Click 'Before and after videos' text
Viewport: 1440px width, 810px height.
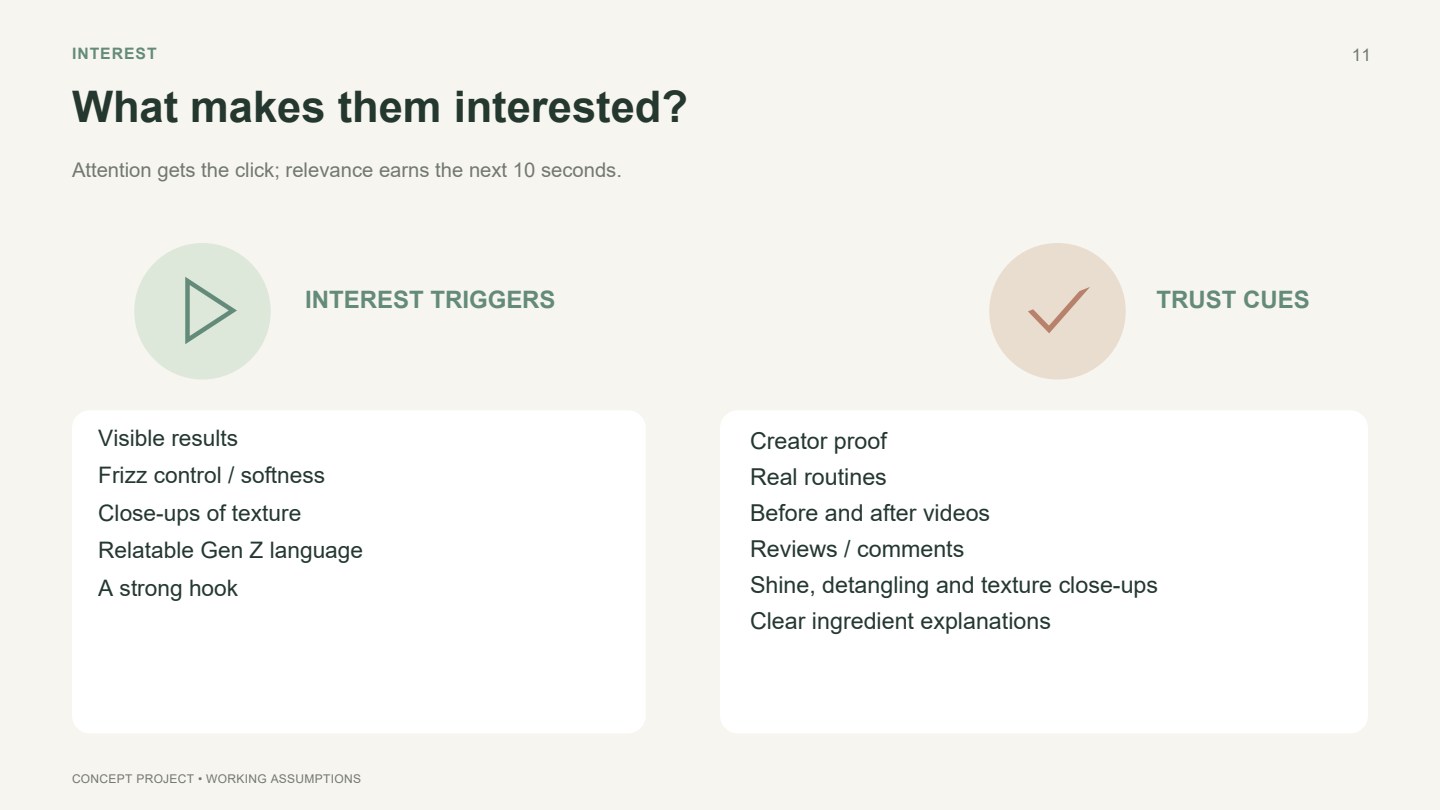(870, 513)
